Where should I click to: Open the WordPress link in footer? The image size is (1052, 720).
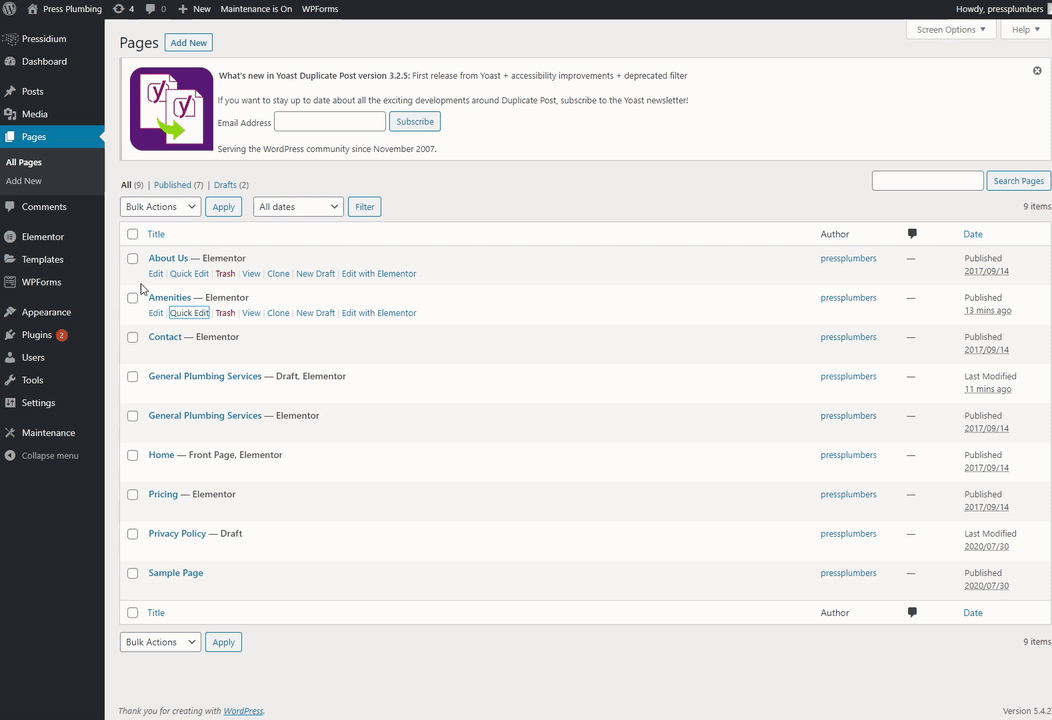click(244, 711)
